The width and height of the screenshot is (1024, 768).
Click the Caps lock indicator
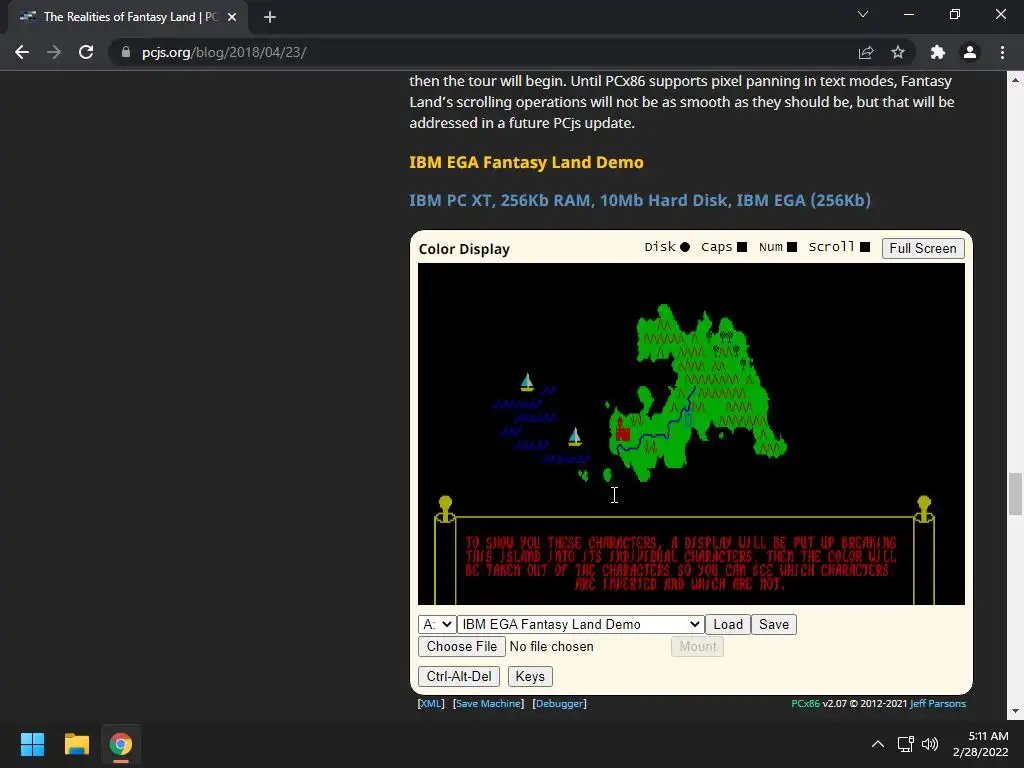click(742, 247)
